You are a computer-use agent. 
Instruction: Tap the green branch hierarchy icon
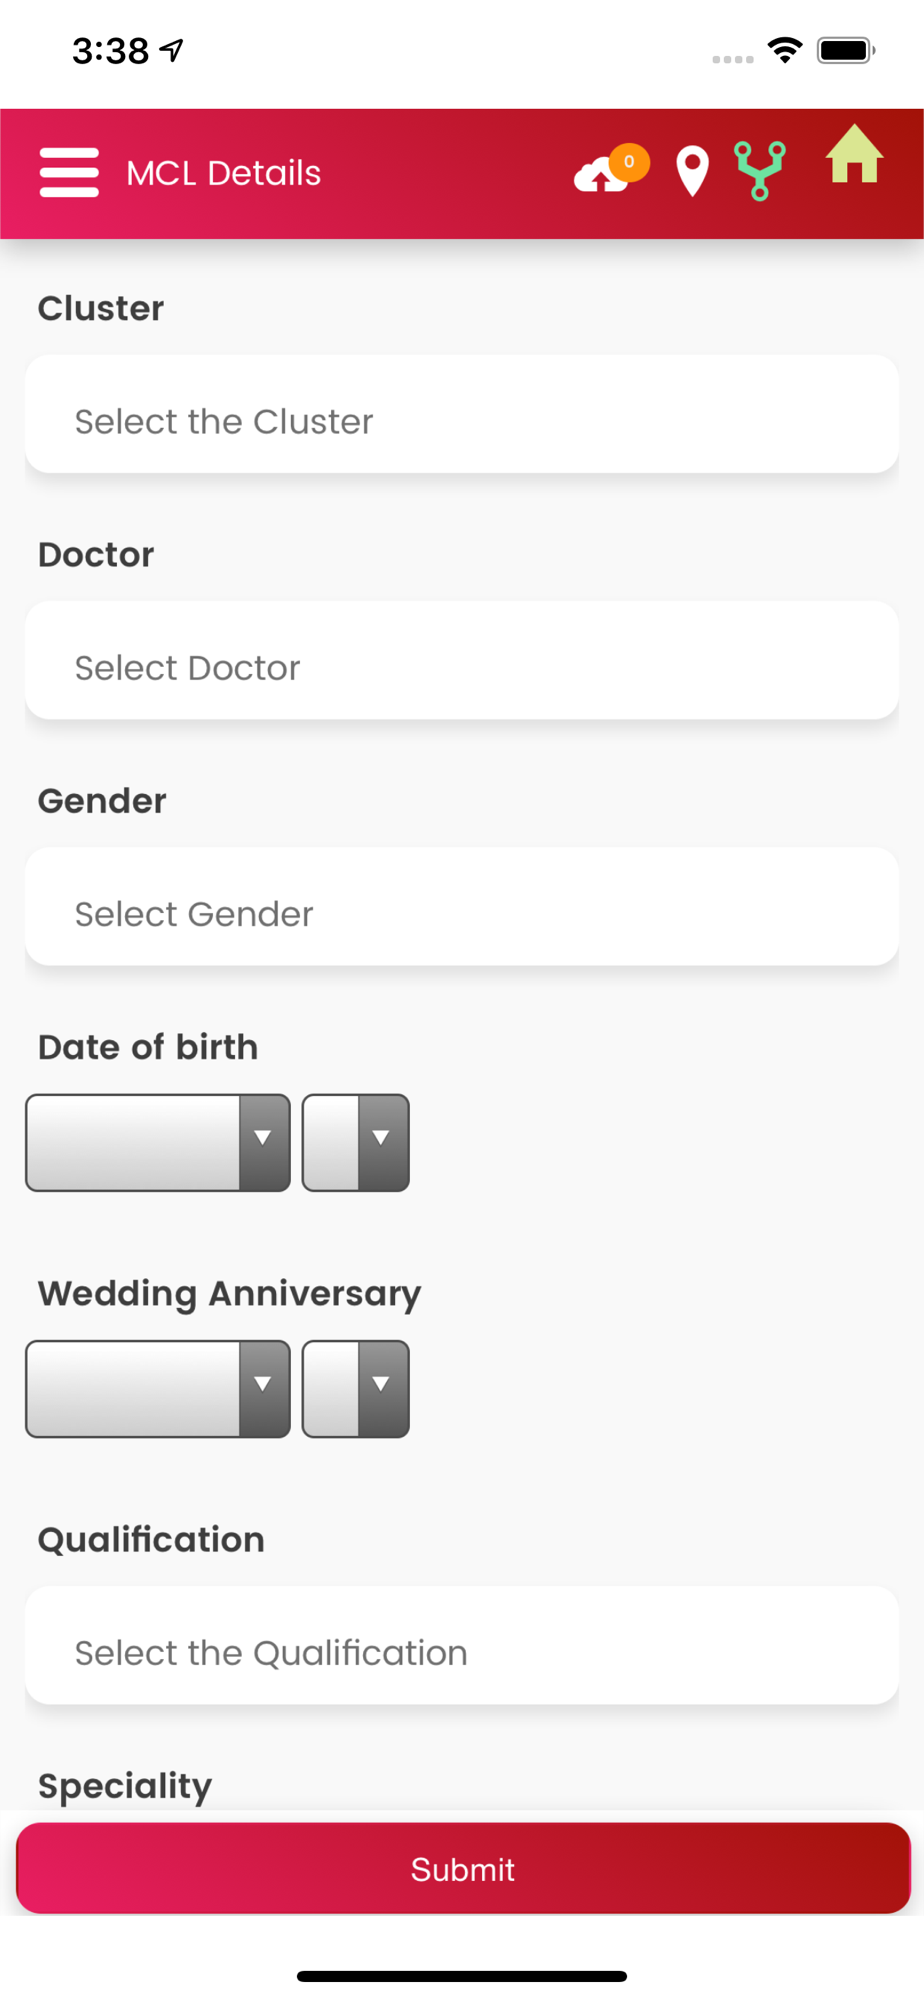click(760, 171)
